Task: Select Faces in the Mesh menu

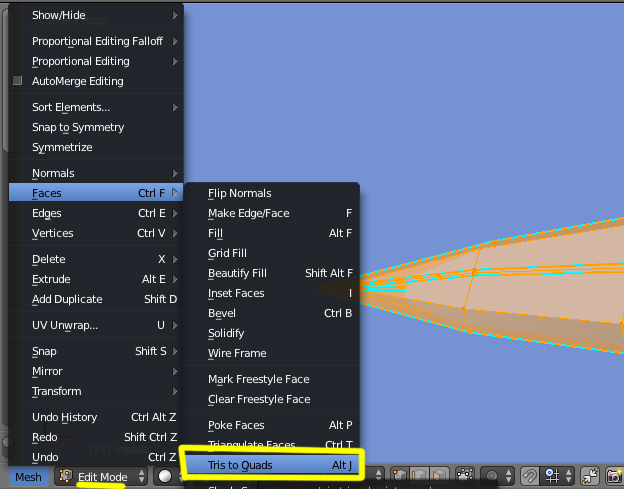Action: point(96,193)
